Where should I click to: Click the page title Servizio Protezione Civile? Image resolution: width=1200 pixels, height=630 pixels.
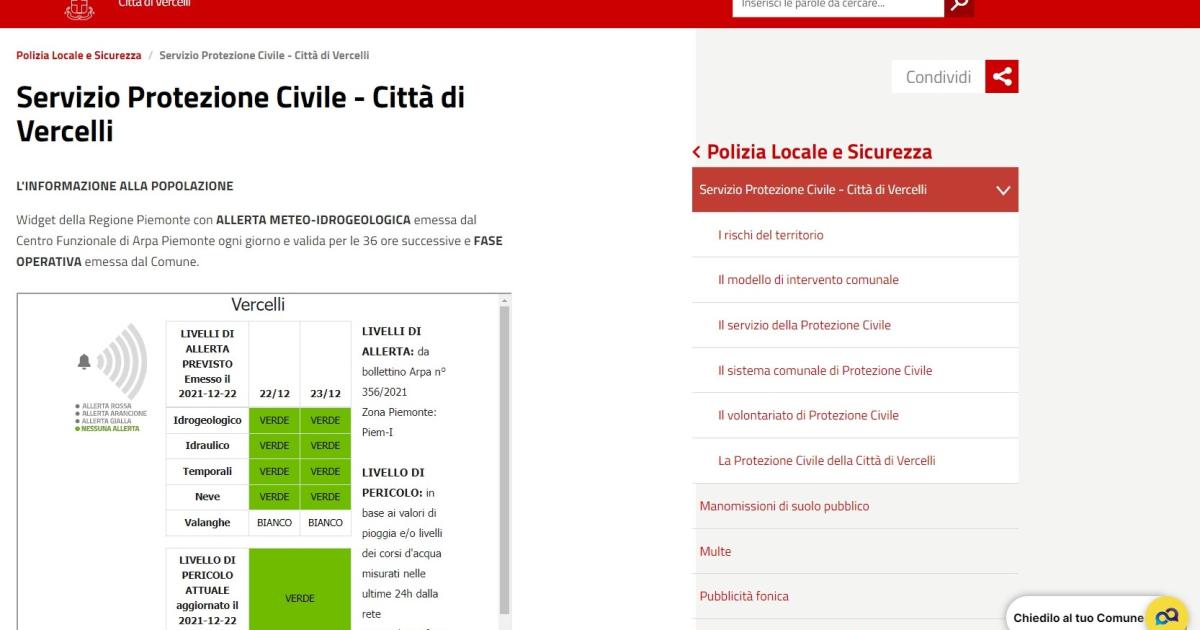click(240, 114)
